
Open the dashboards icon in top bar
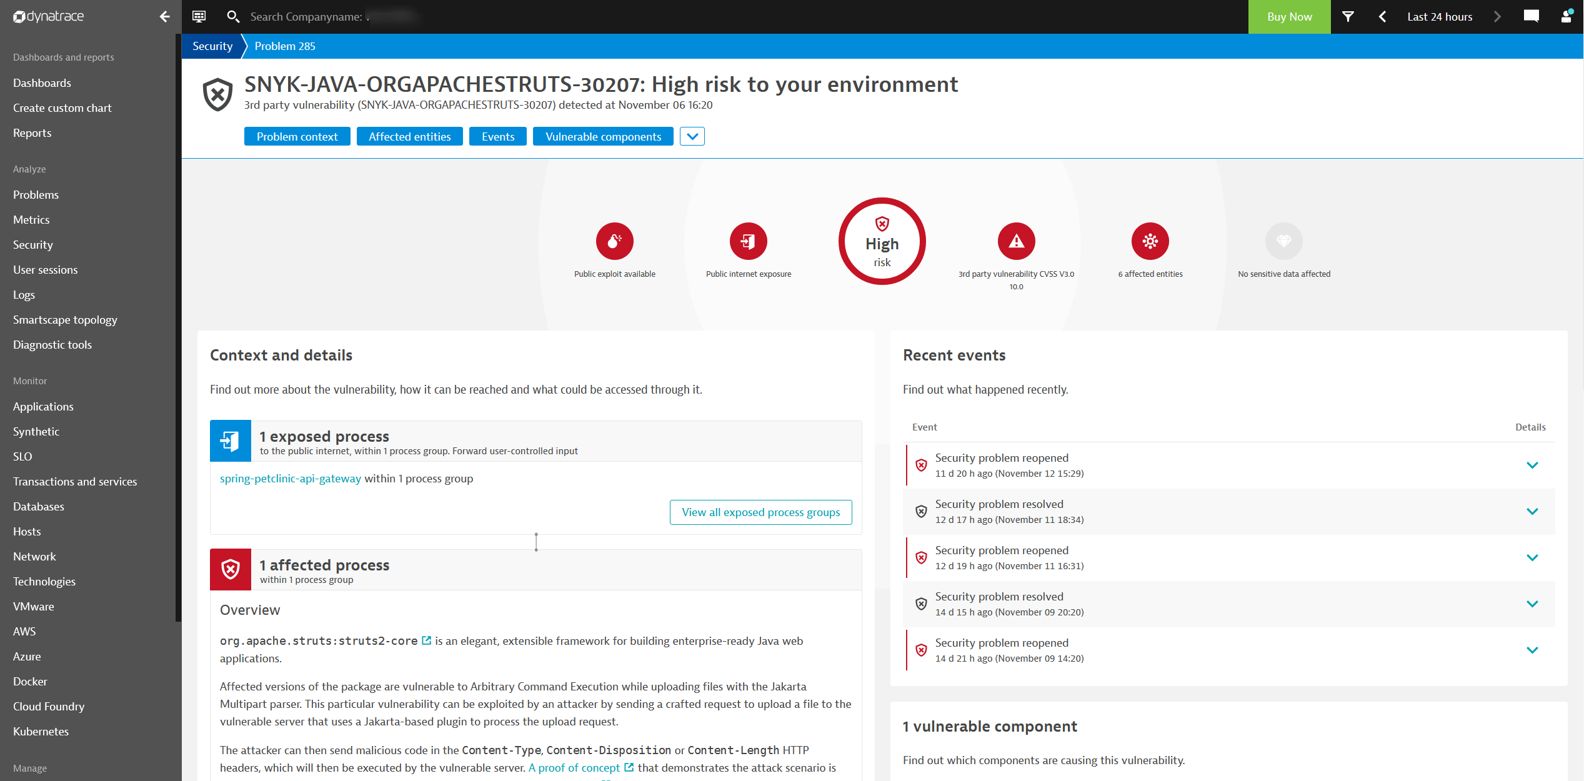(199, 16)
